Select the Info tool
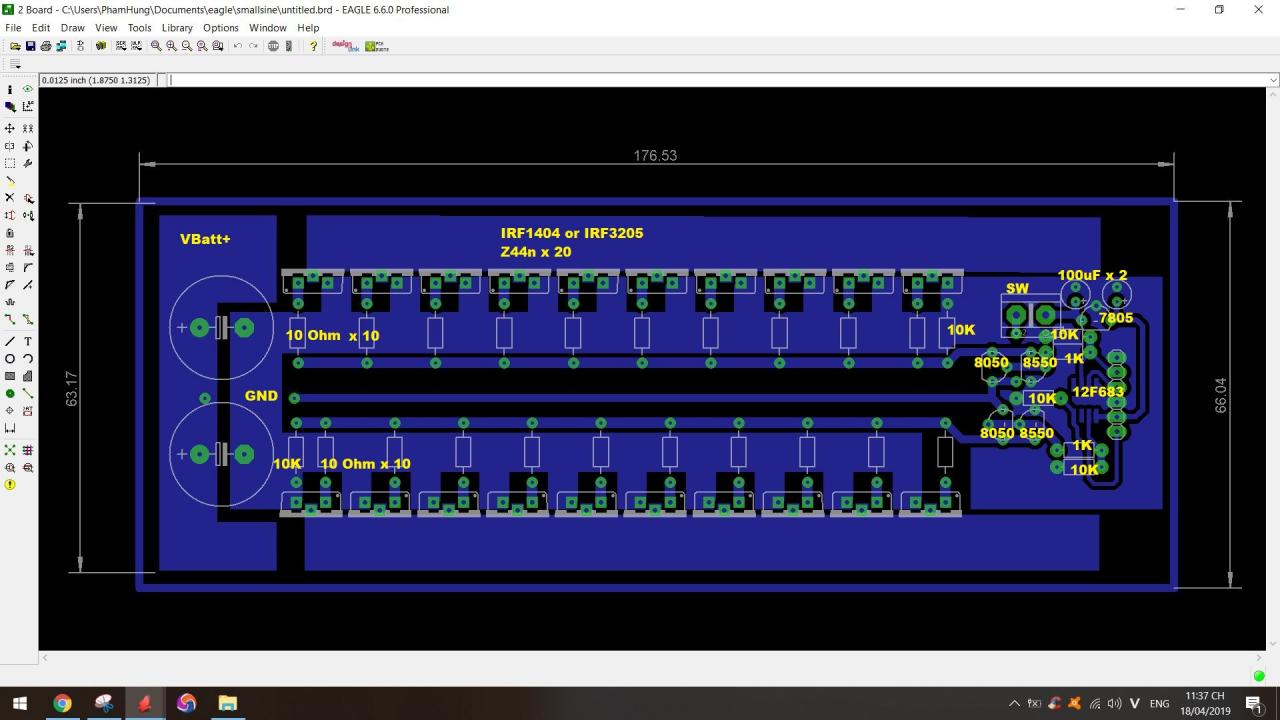 coord(10,90)
